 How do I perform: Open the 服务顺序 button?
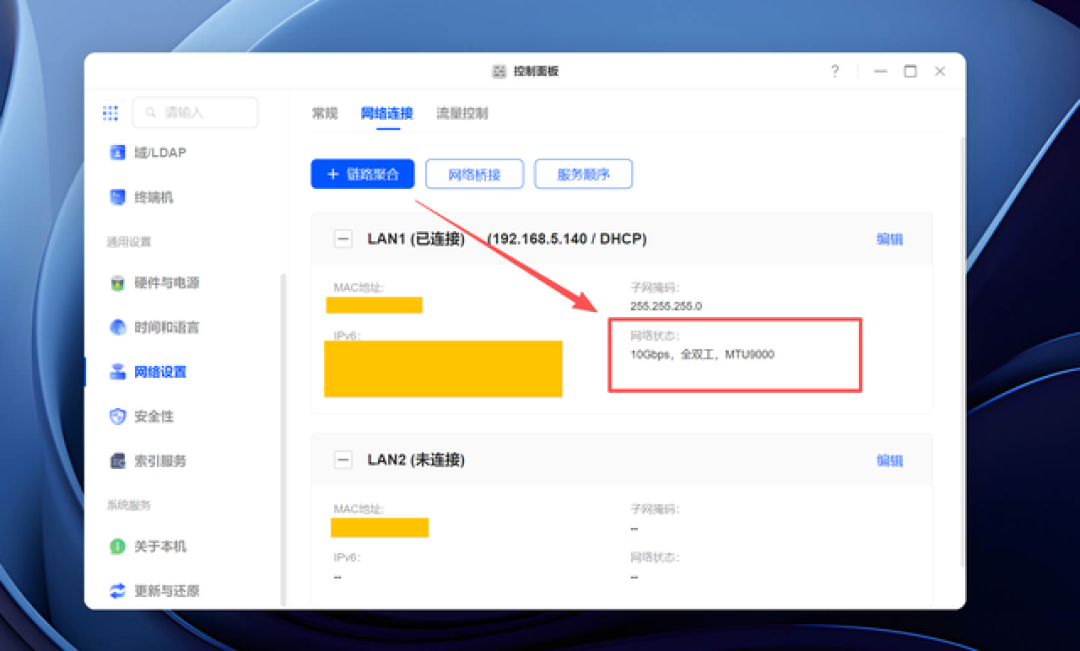583,174
